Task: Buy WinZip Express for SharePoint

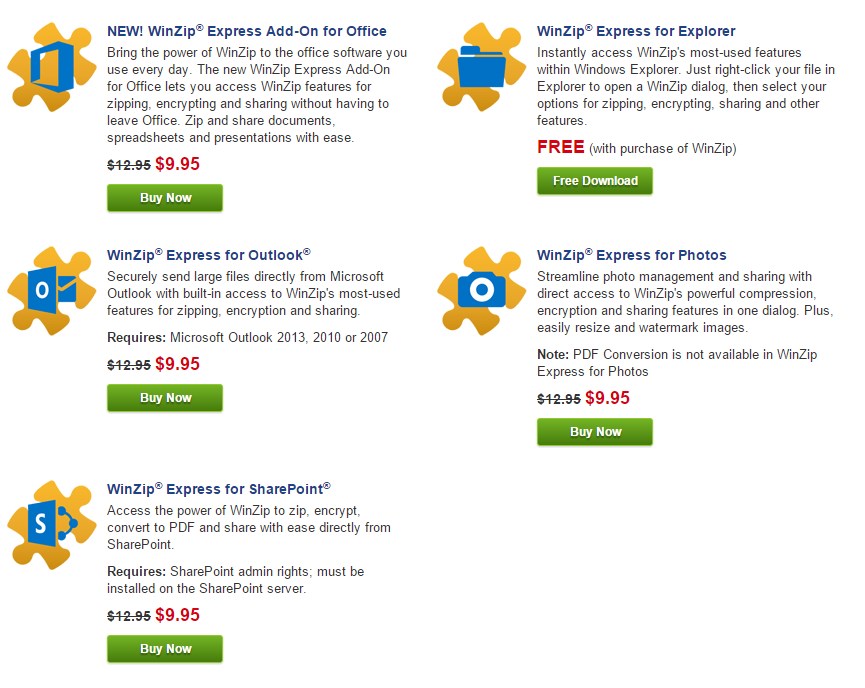Action: tap(165, 649)
